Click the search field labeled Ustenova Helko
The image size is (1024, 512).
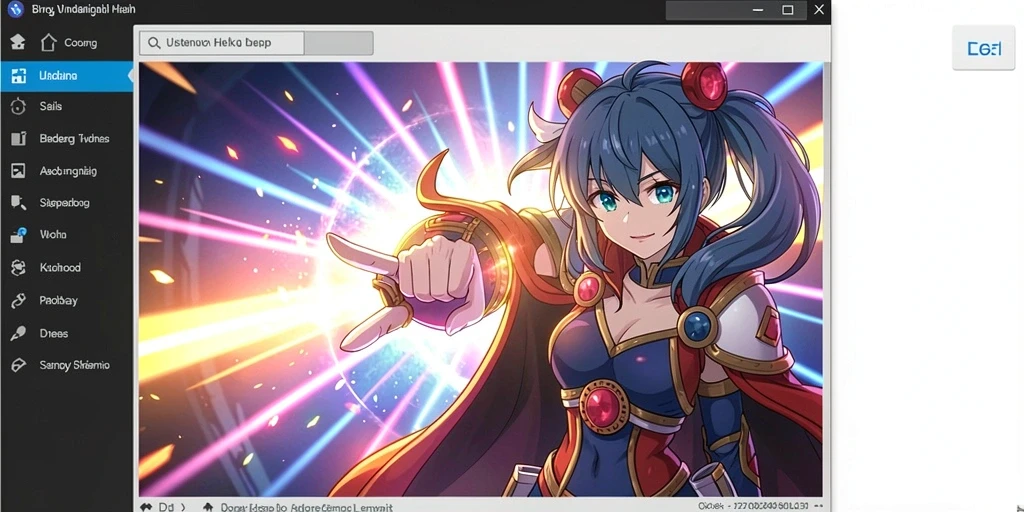coord(222,43)
